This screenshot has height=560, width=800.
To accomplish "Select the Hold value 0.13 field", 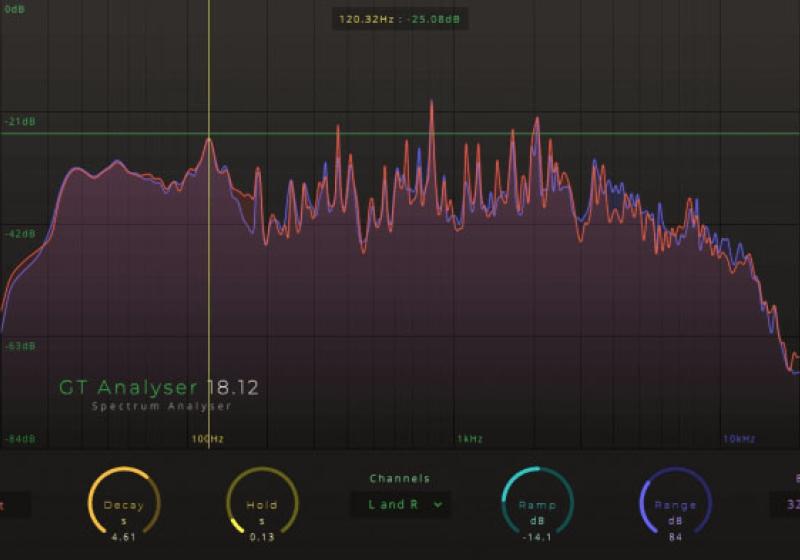I will coord(262,537).
